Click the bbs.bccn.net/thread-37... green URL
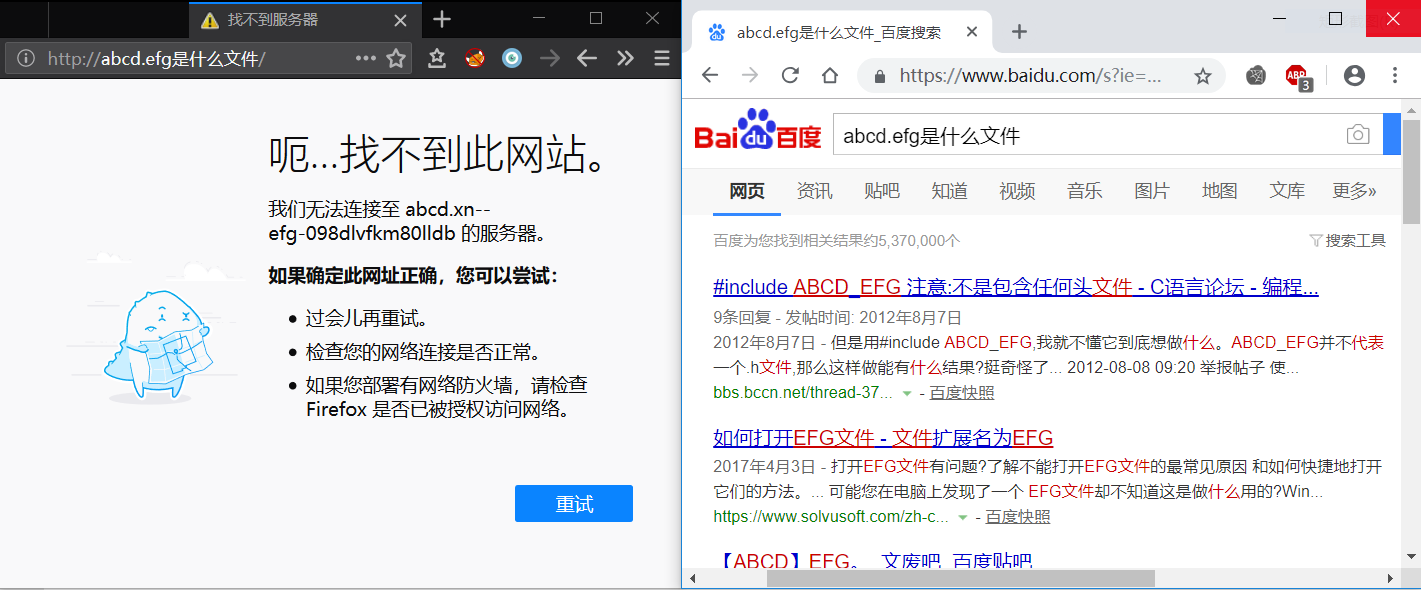 pyautogui.click(x=803, y=393)
